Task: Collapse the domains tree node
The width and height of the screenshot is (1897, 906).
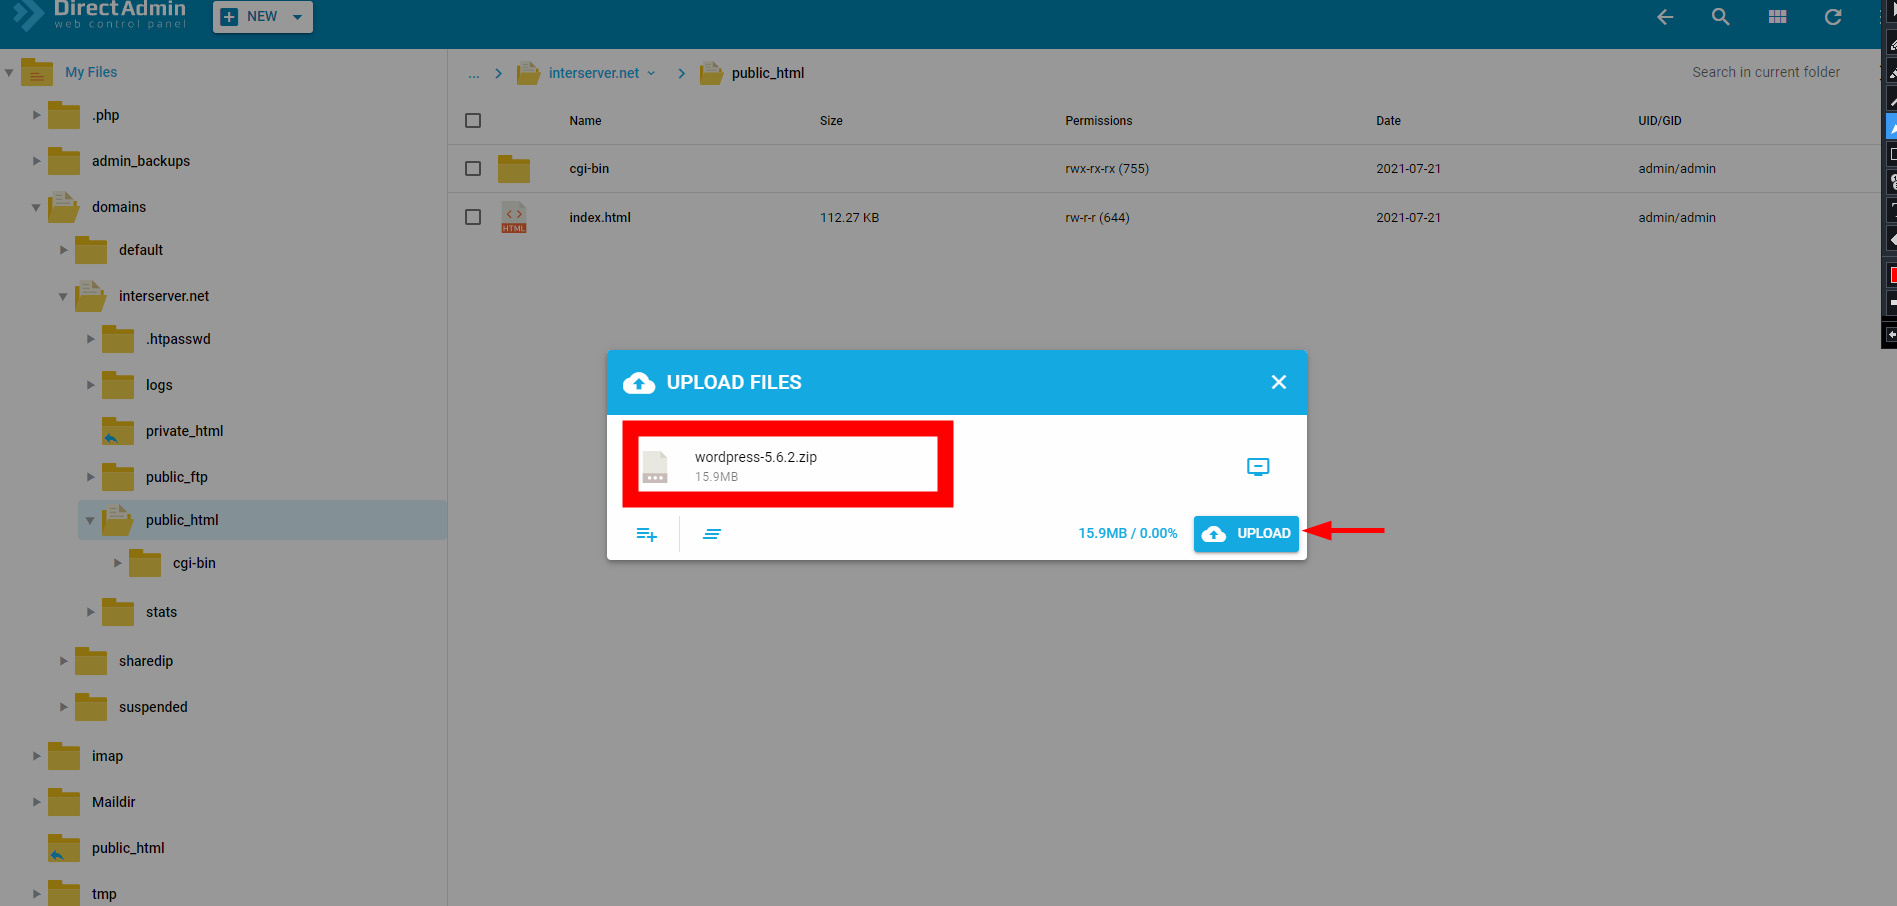Action: coord(36,207)
